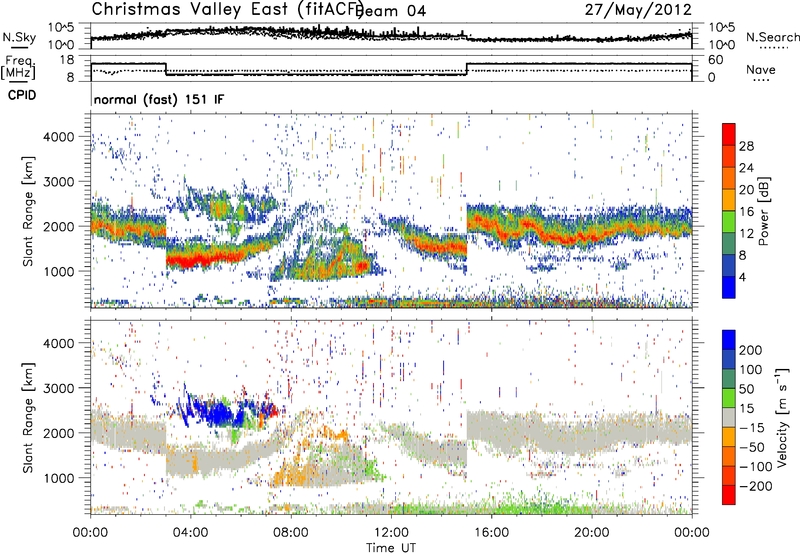Click the 'Velocity [m s-1]' colorbar title

pyautogui.click(x=782, y=417)
